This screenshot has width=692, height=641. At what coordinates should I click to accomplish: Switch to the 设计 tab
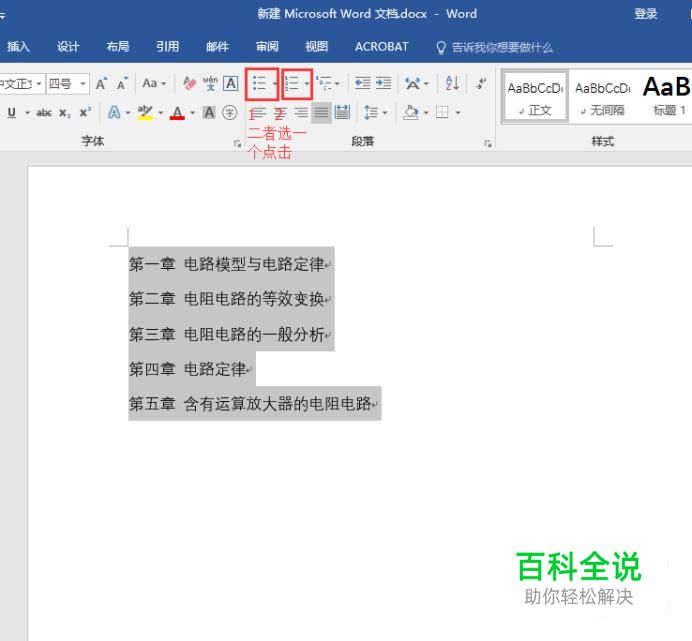click(68, 46)
